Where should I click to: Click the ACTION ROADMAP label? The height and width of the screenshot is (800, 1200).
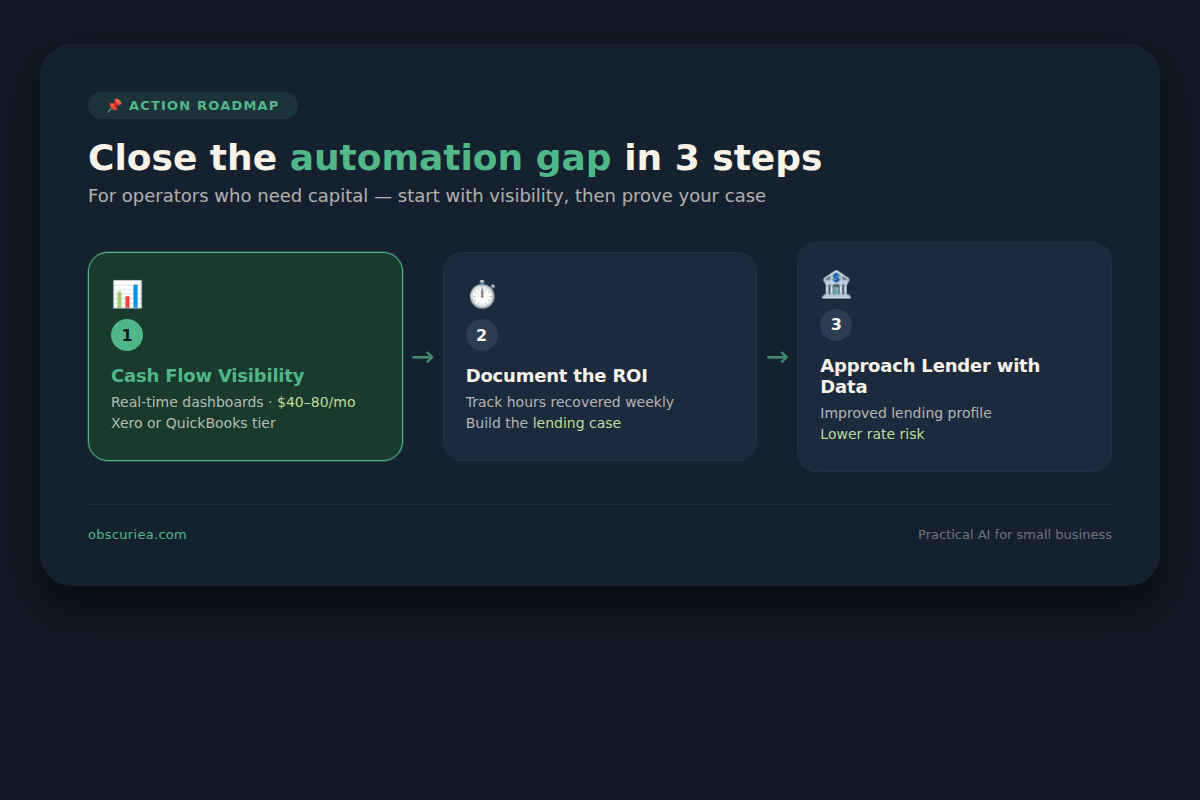[x=204, y=106]
